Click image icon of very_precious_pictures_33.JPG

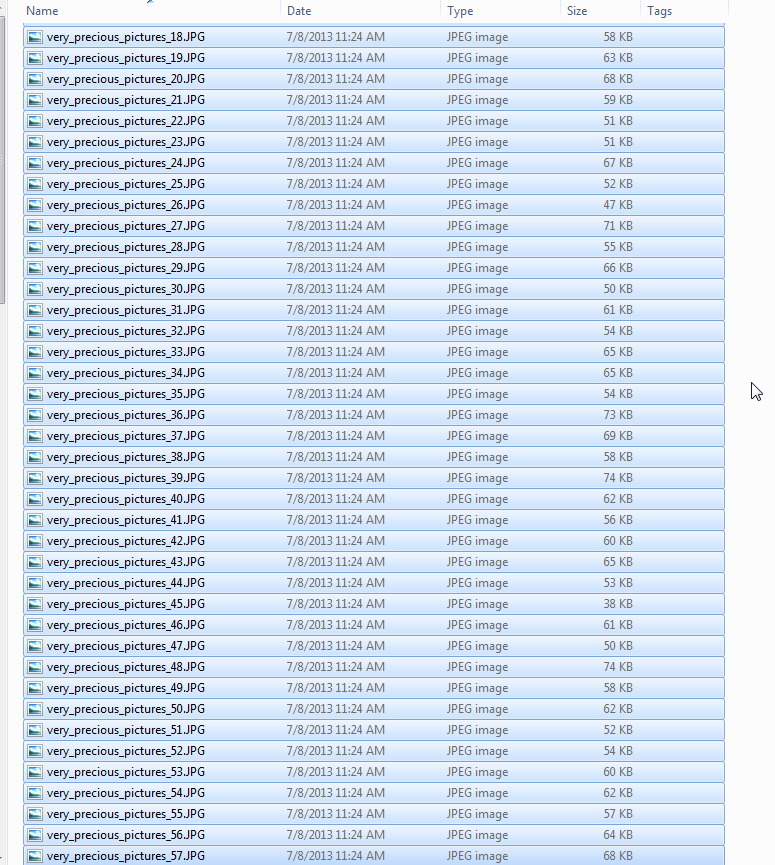tap(35, 351)
